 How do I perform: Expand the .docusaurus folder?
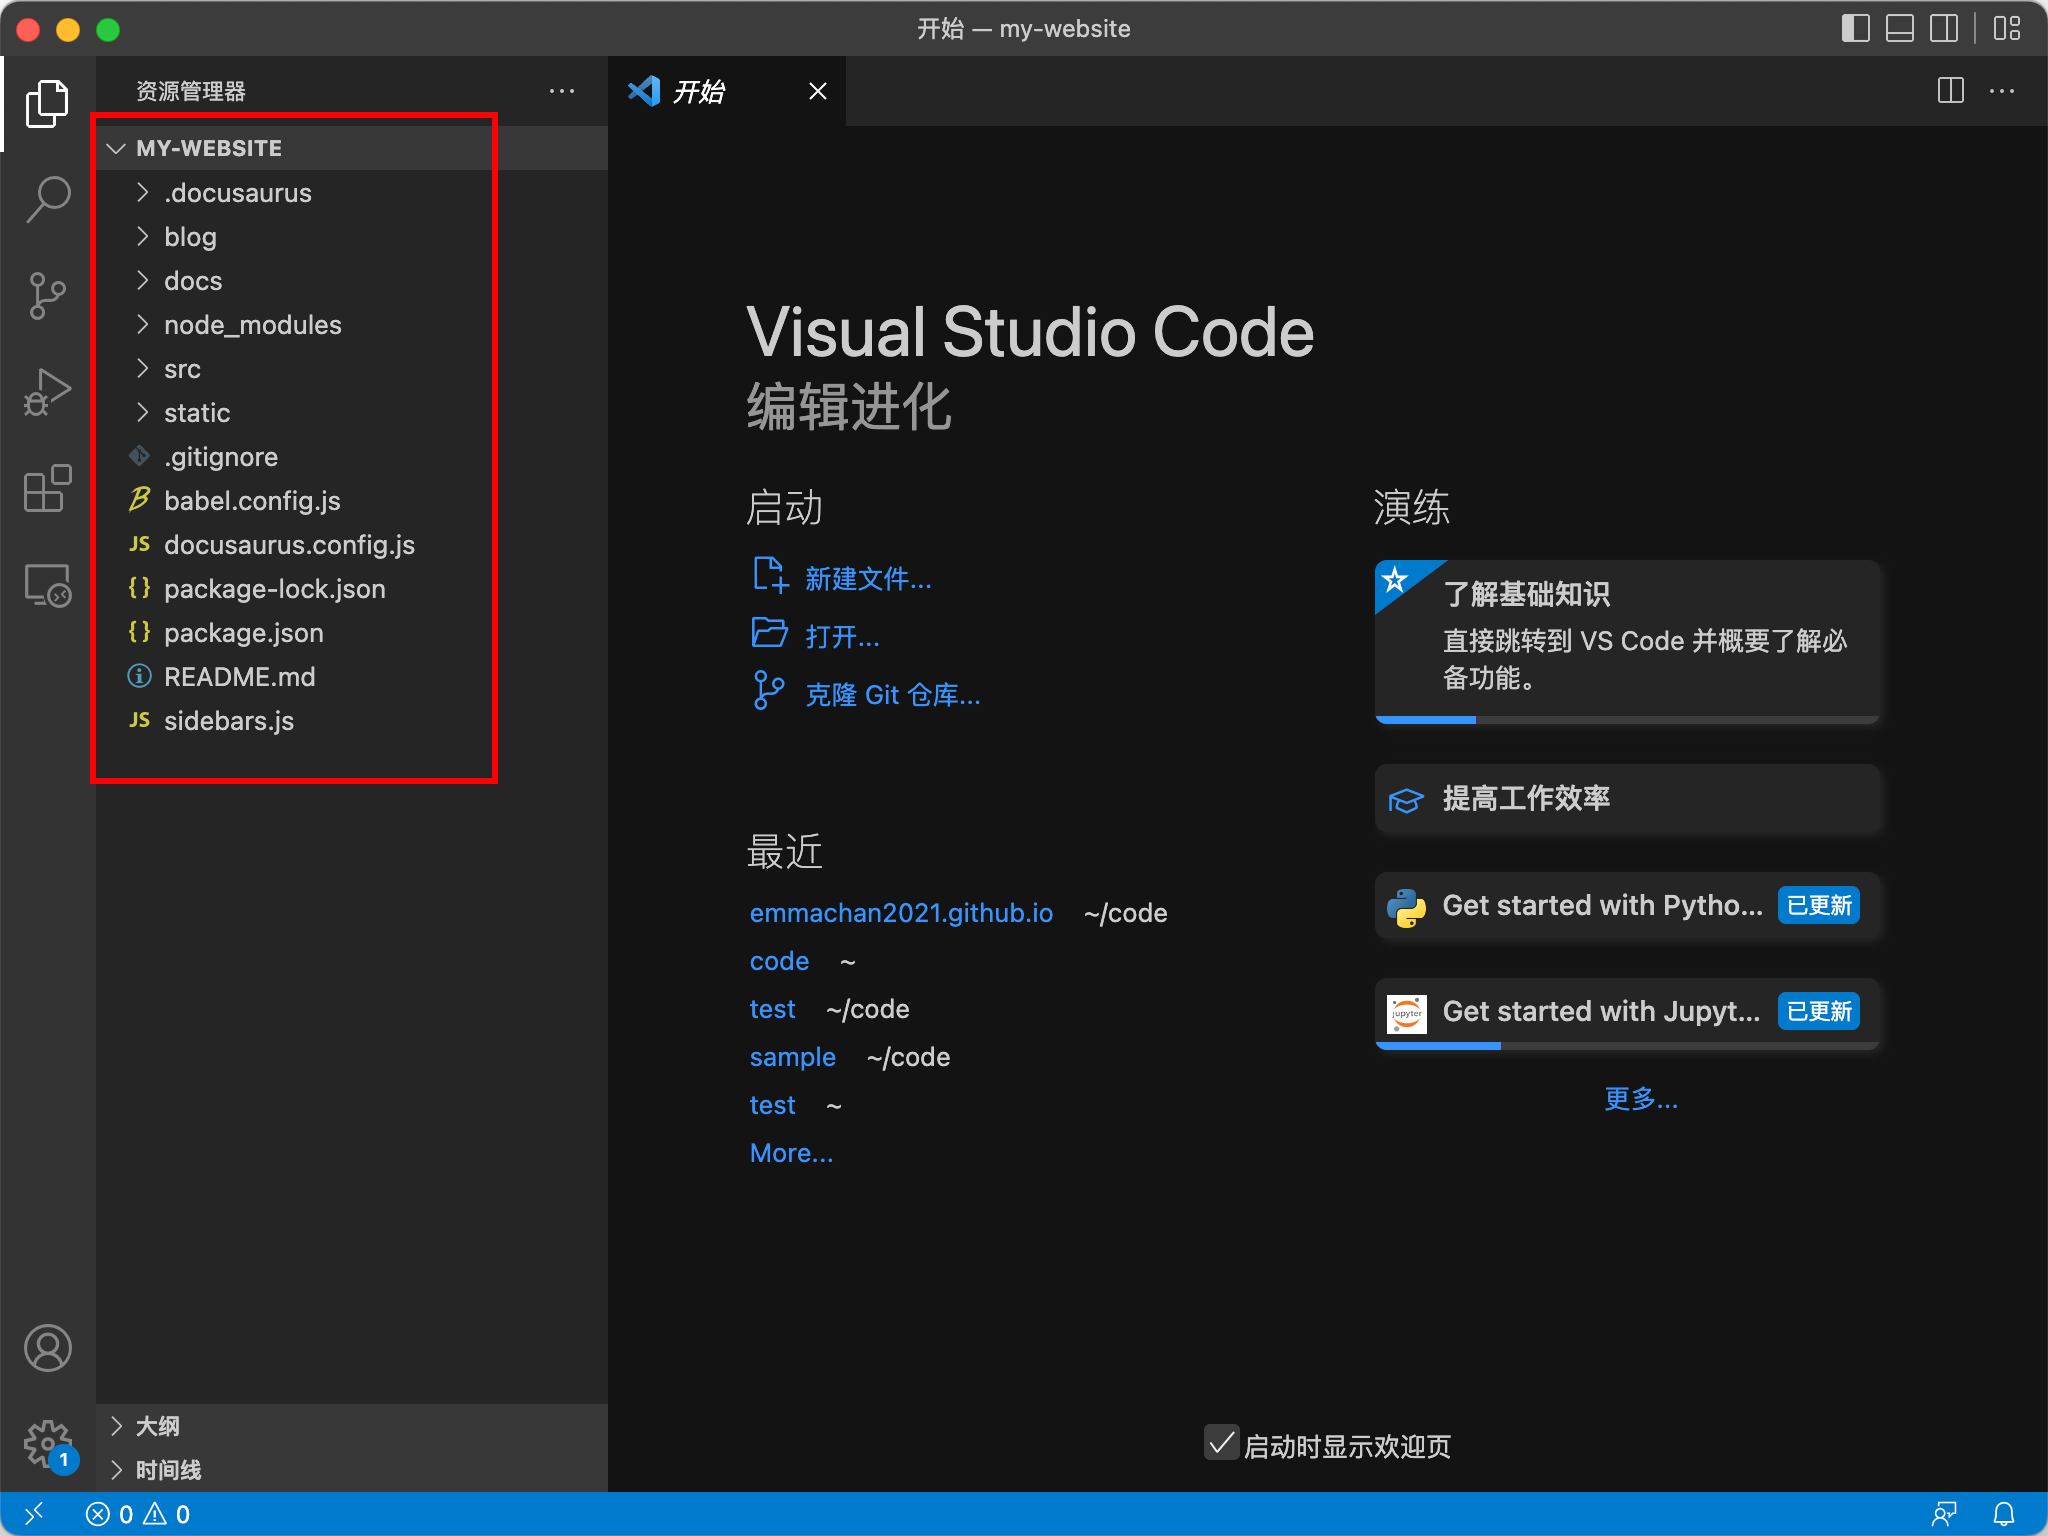coord(352,192)
